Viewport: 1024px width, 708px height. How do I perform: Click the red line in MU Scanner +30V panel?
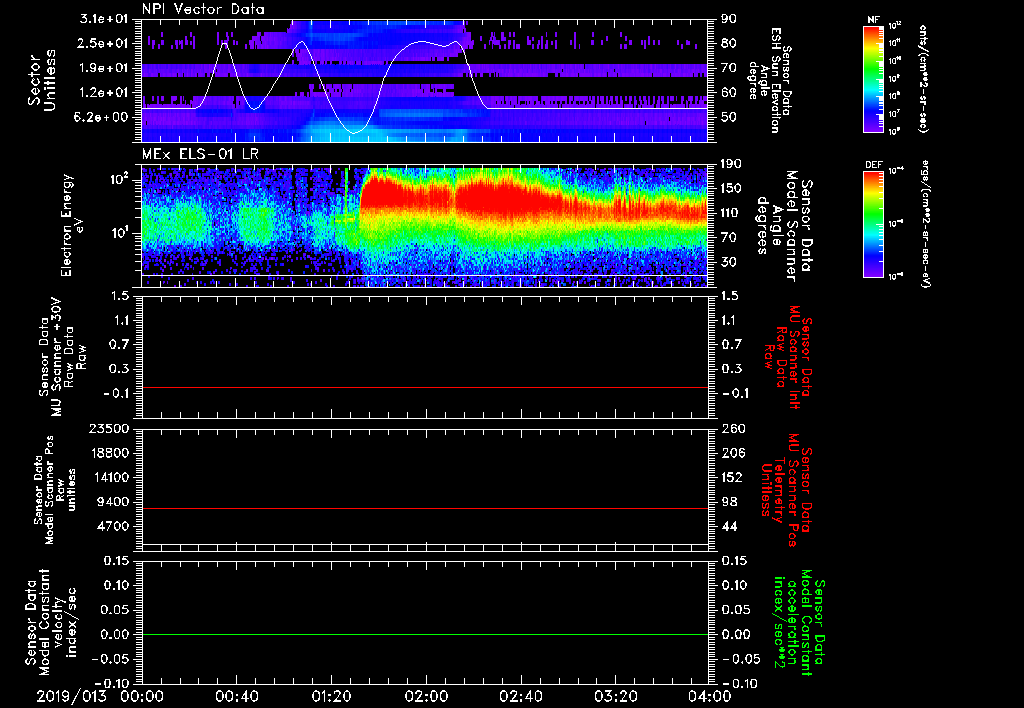pos(425,387)
